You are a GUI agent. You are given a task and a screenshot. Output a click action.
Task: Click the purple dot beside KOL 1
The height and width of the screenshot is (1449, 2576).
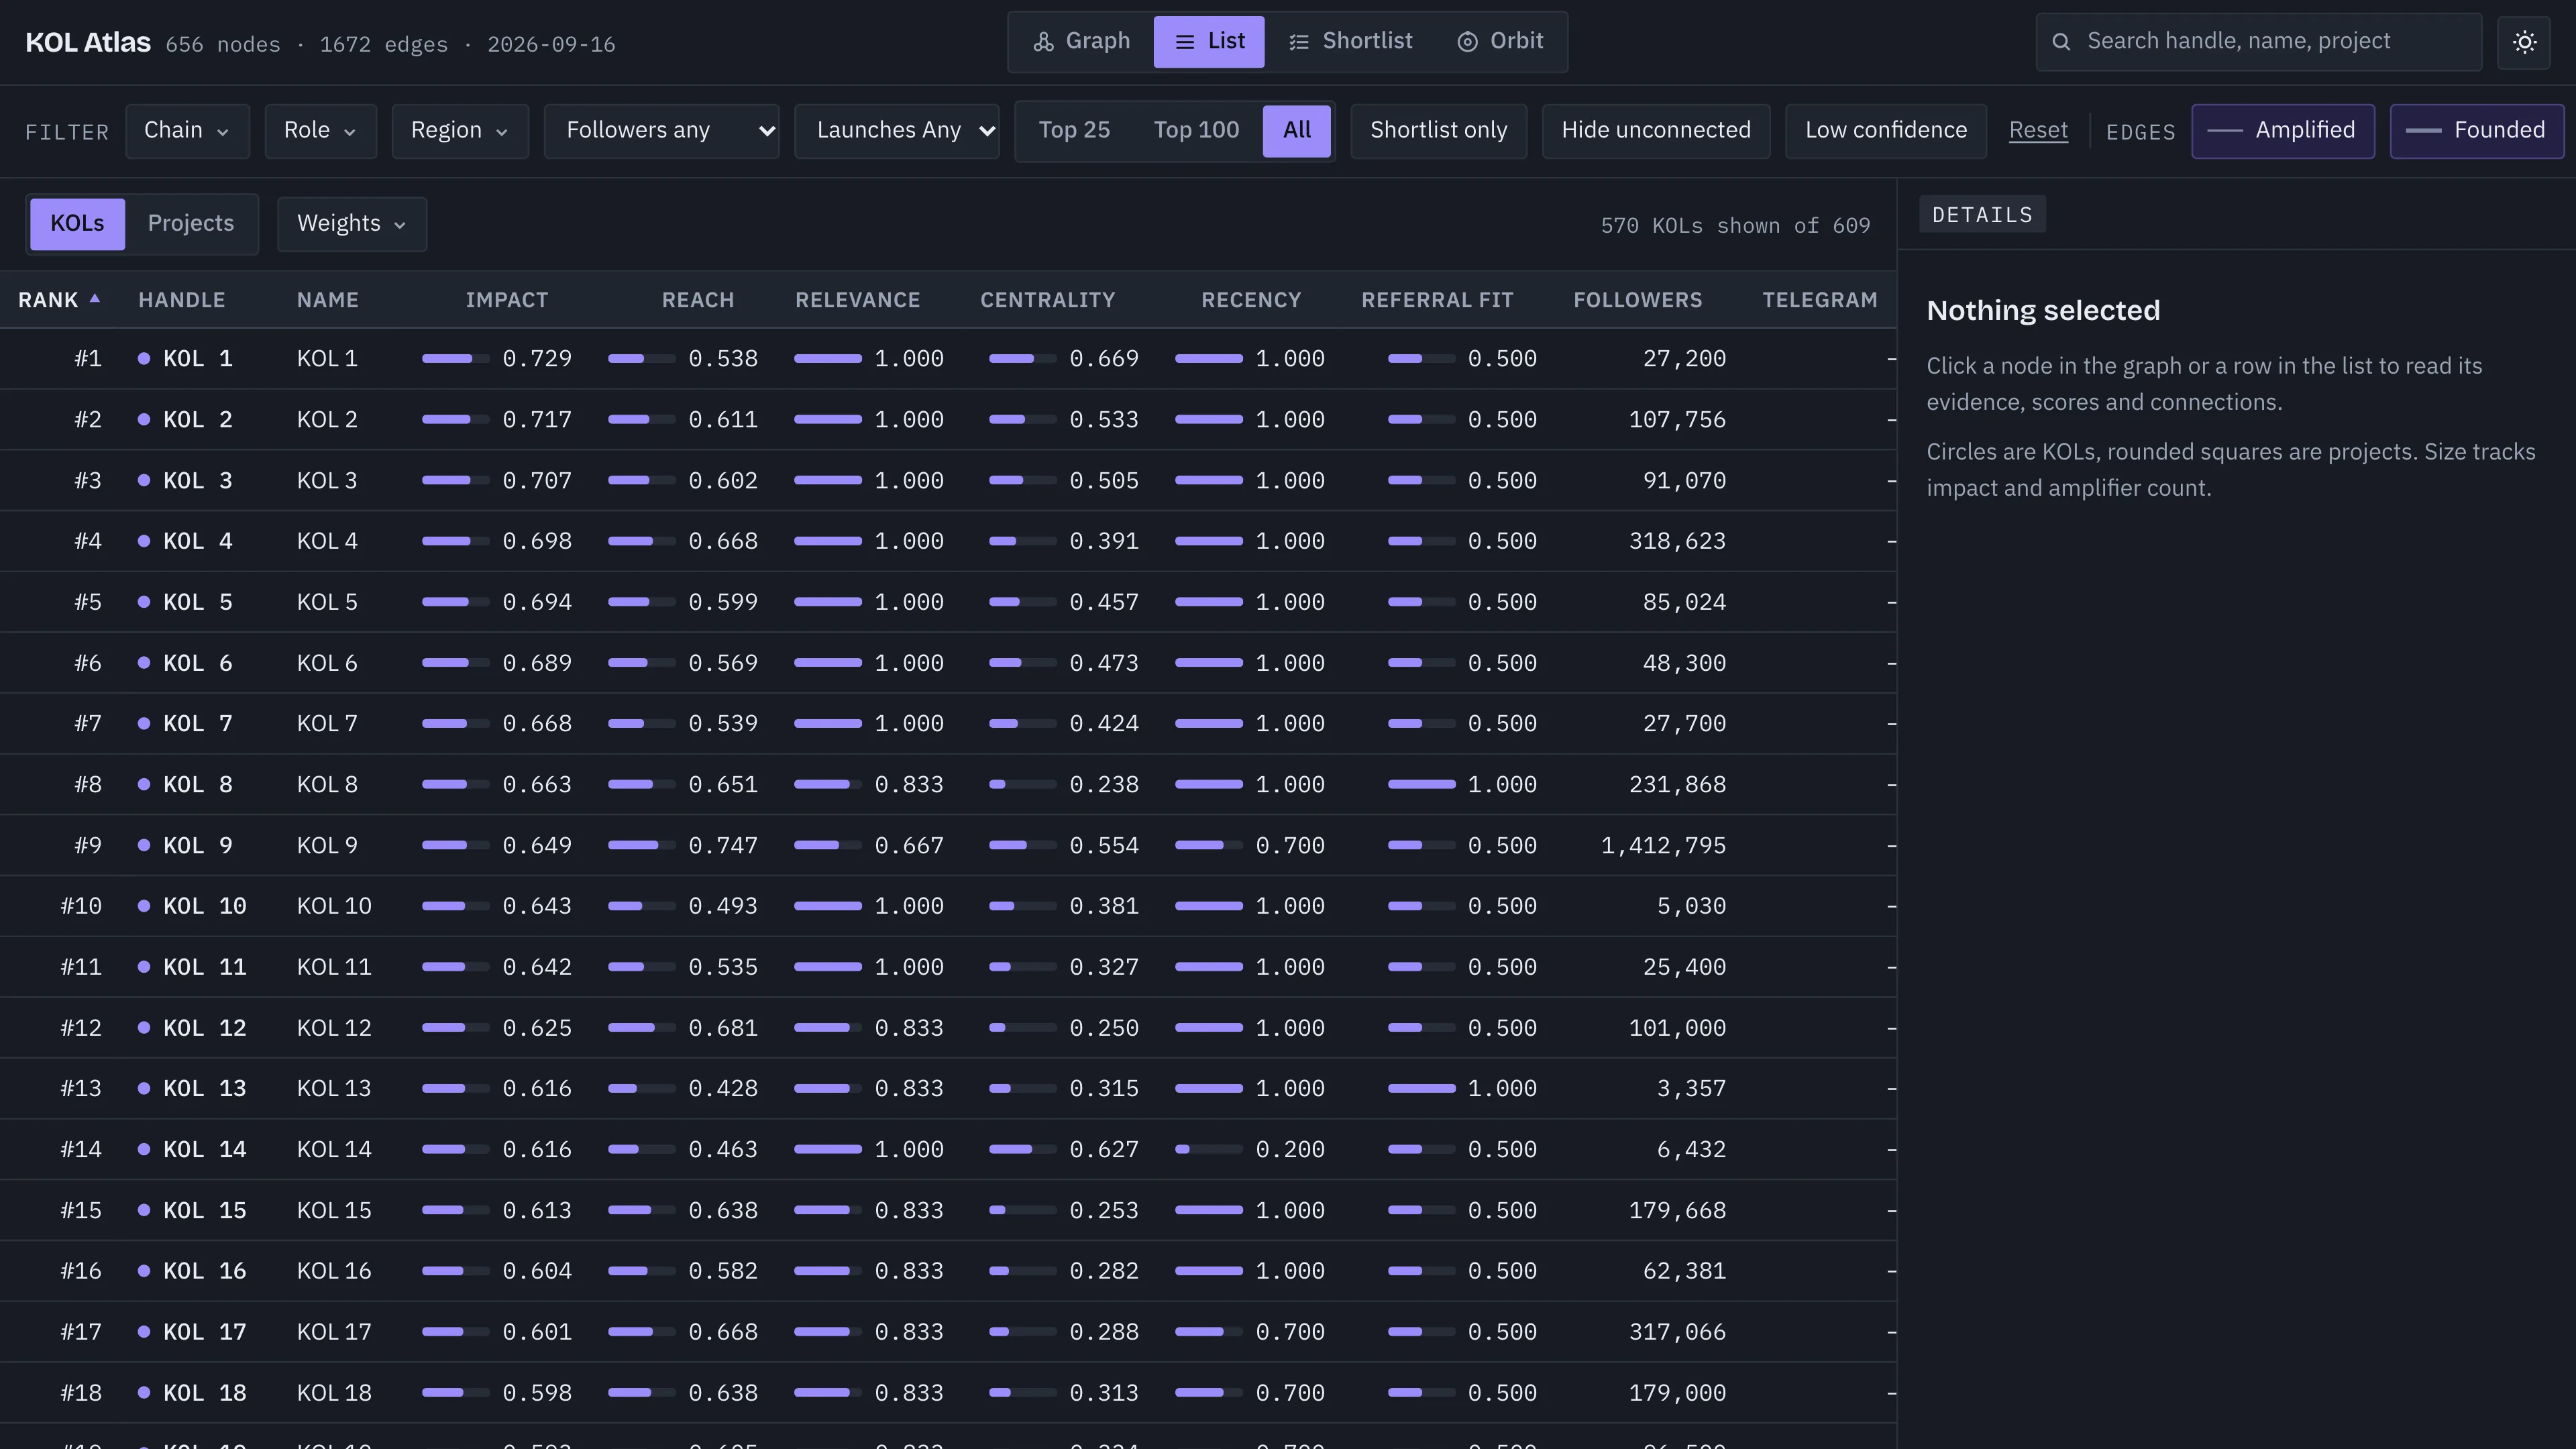point(144,358)
